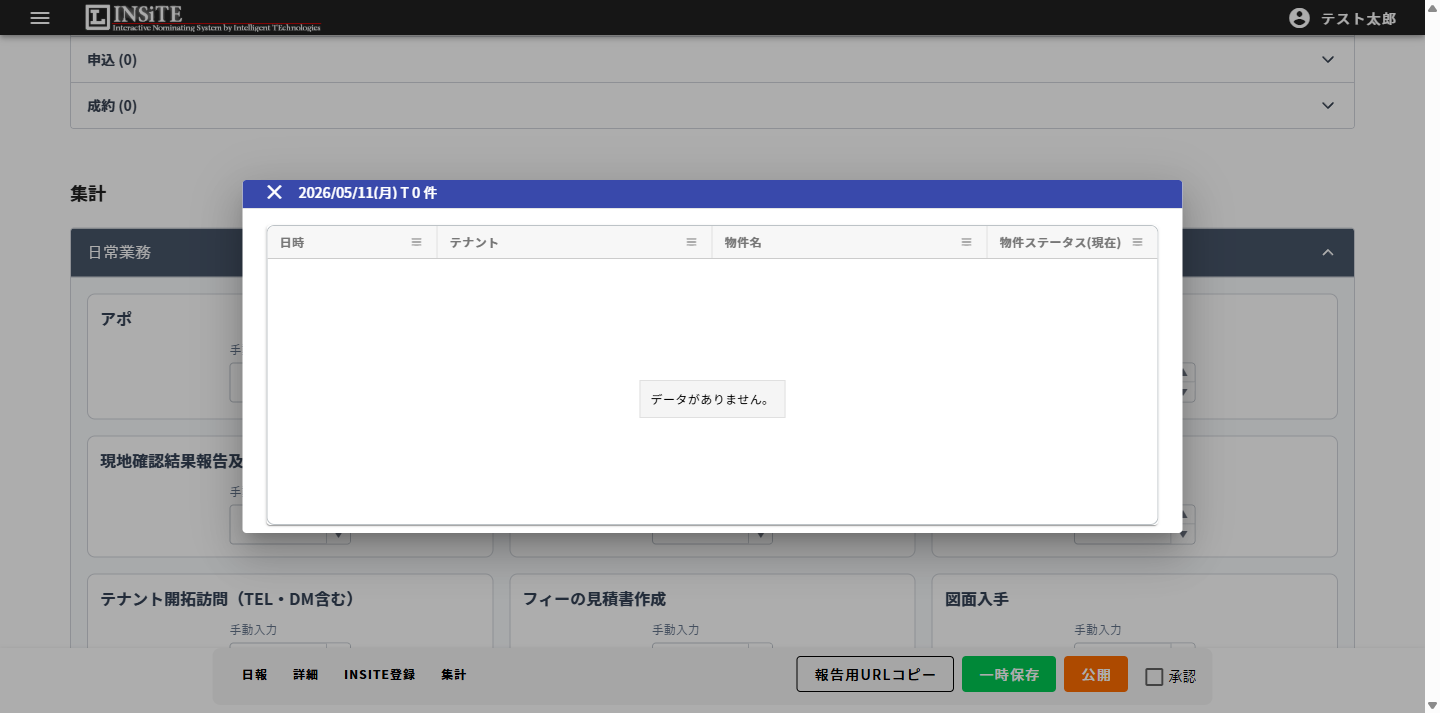Click the 報告用URLコピー button

[x=875, y=675]
